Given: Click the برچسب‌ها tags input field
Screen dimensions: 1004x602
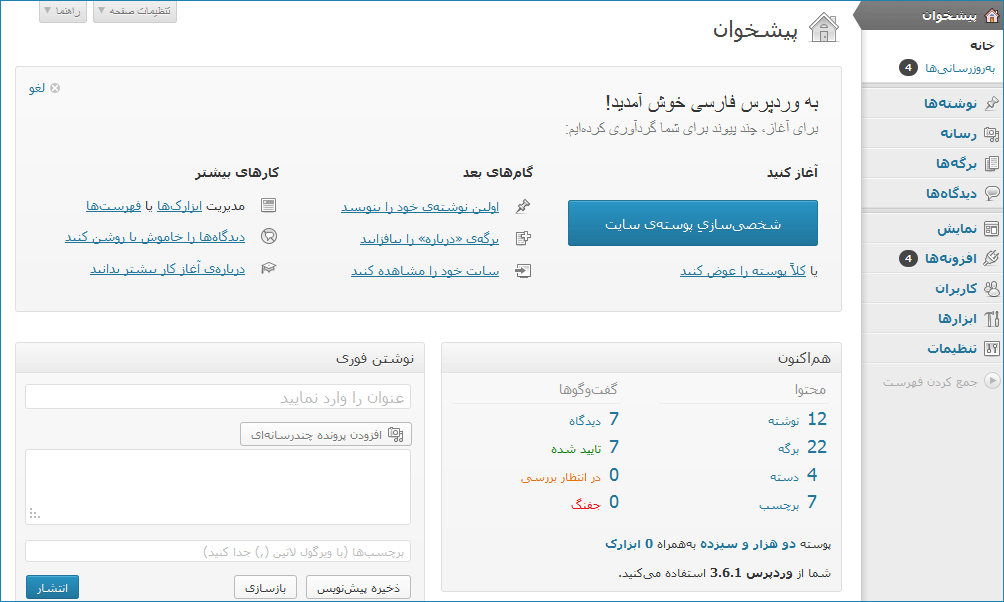Looking at the screenshot, I should click(218, 551).
